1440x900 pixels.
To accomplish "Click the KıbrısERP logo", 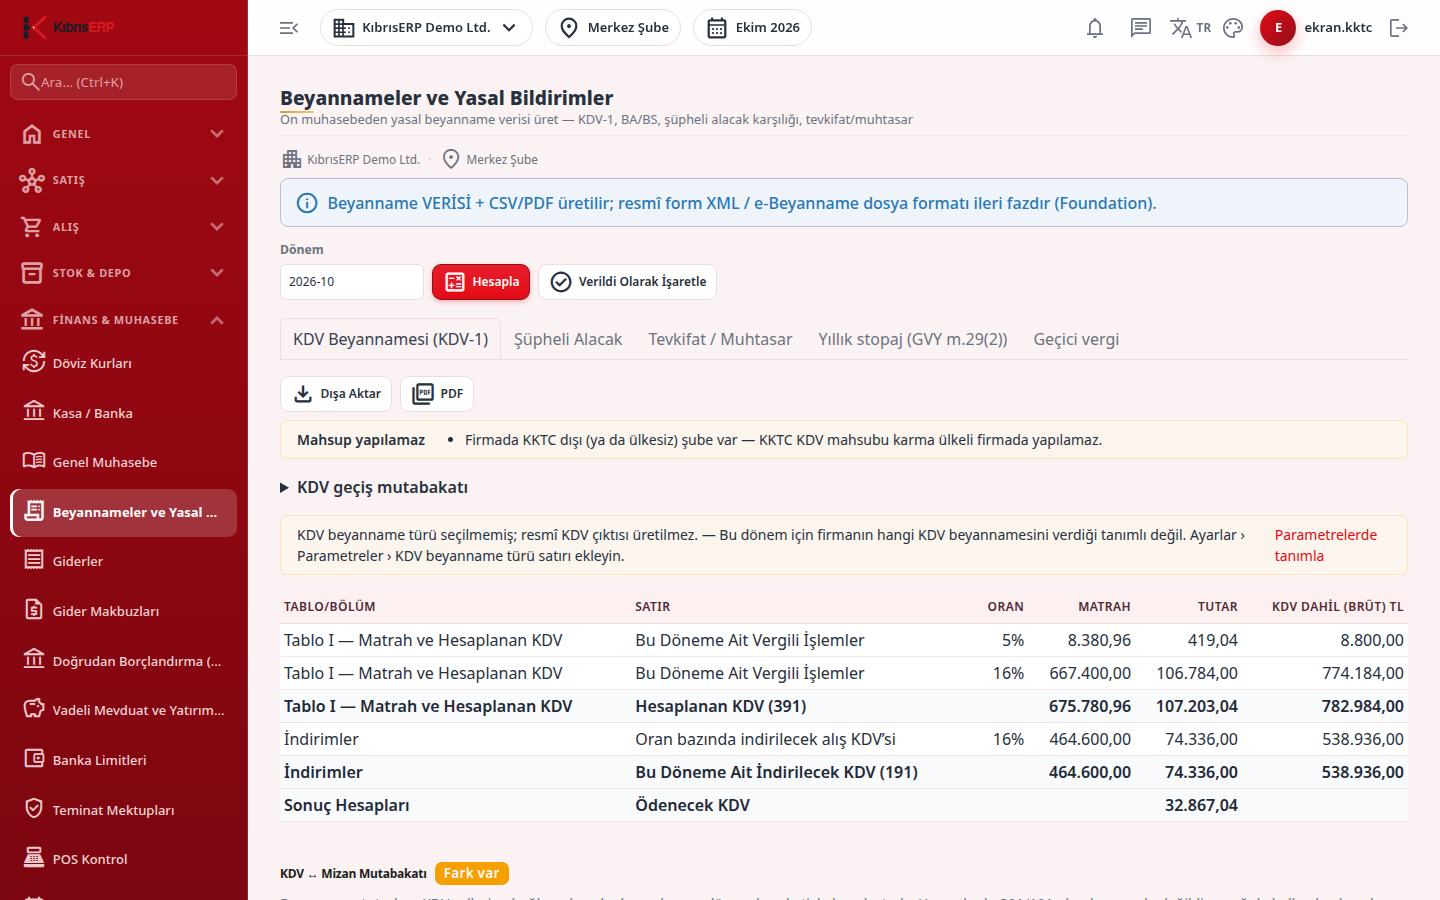I will 68,27.
